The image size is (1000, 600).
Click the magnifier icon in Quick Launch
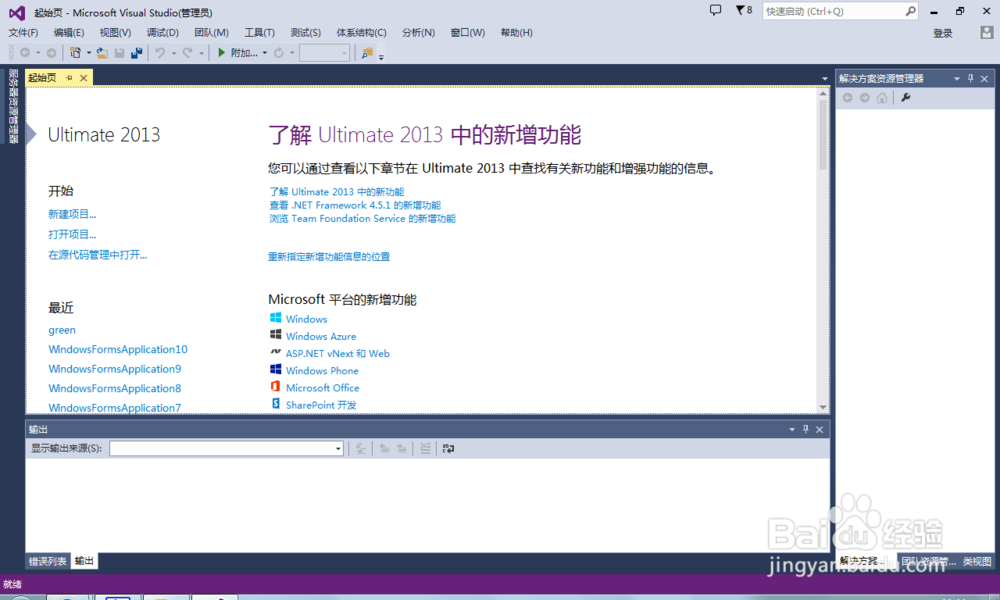click(x=910, y=11)
